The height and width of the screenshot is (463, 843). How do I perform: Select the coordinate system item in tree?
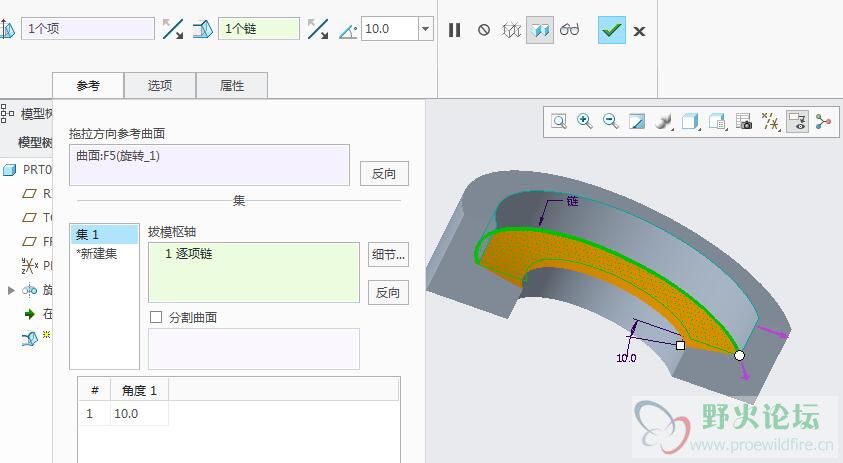click(x=37, y=266)
